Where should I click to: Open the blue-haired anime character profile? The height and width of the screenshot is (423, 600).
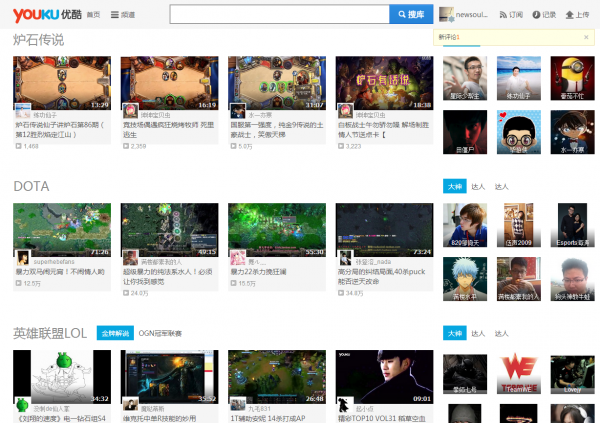[465, 279]
